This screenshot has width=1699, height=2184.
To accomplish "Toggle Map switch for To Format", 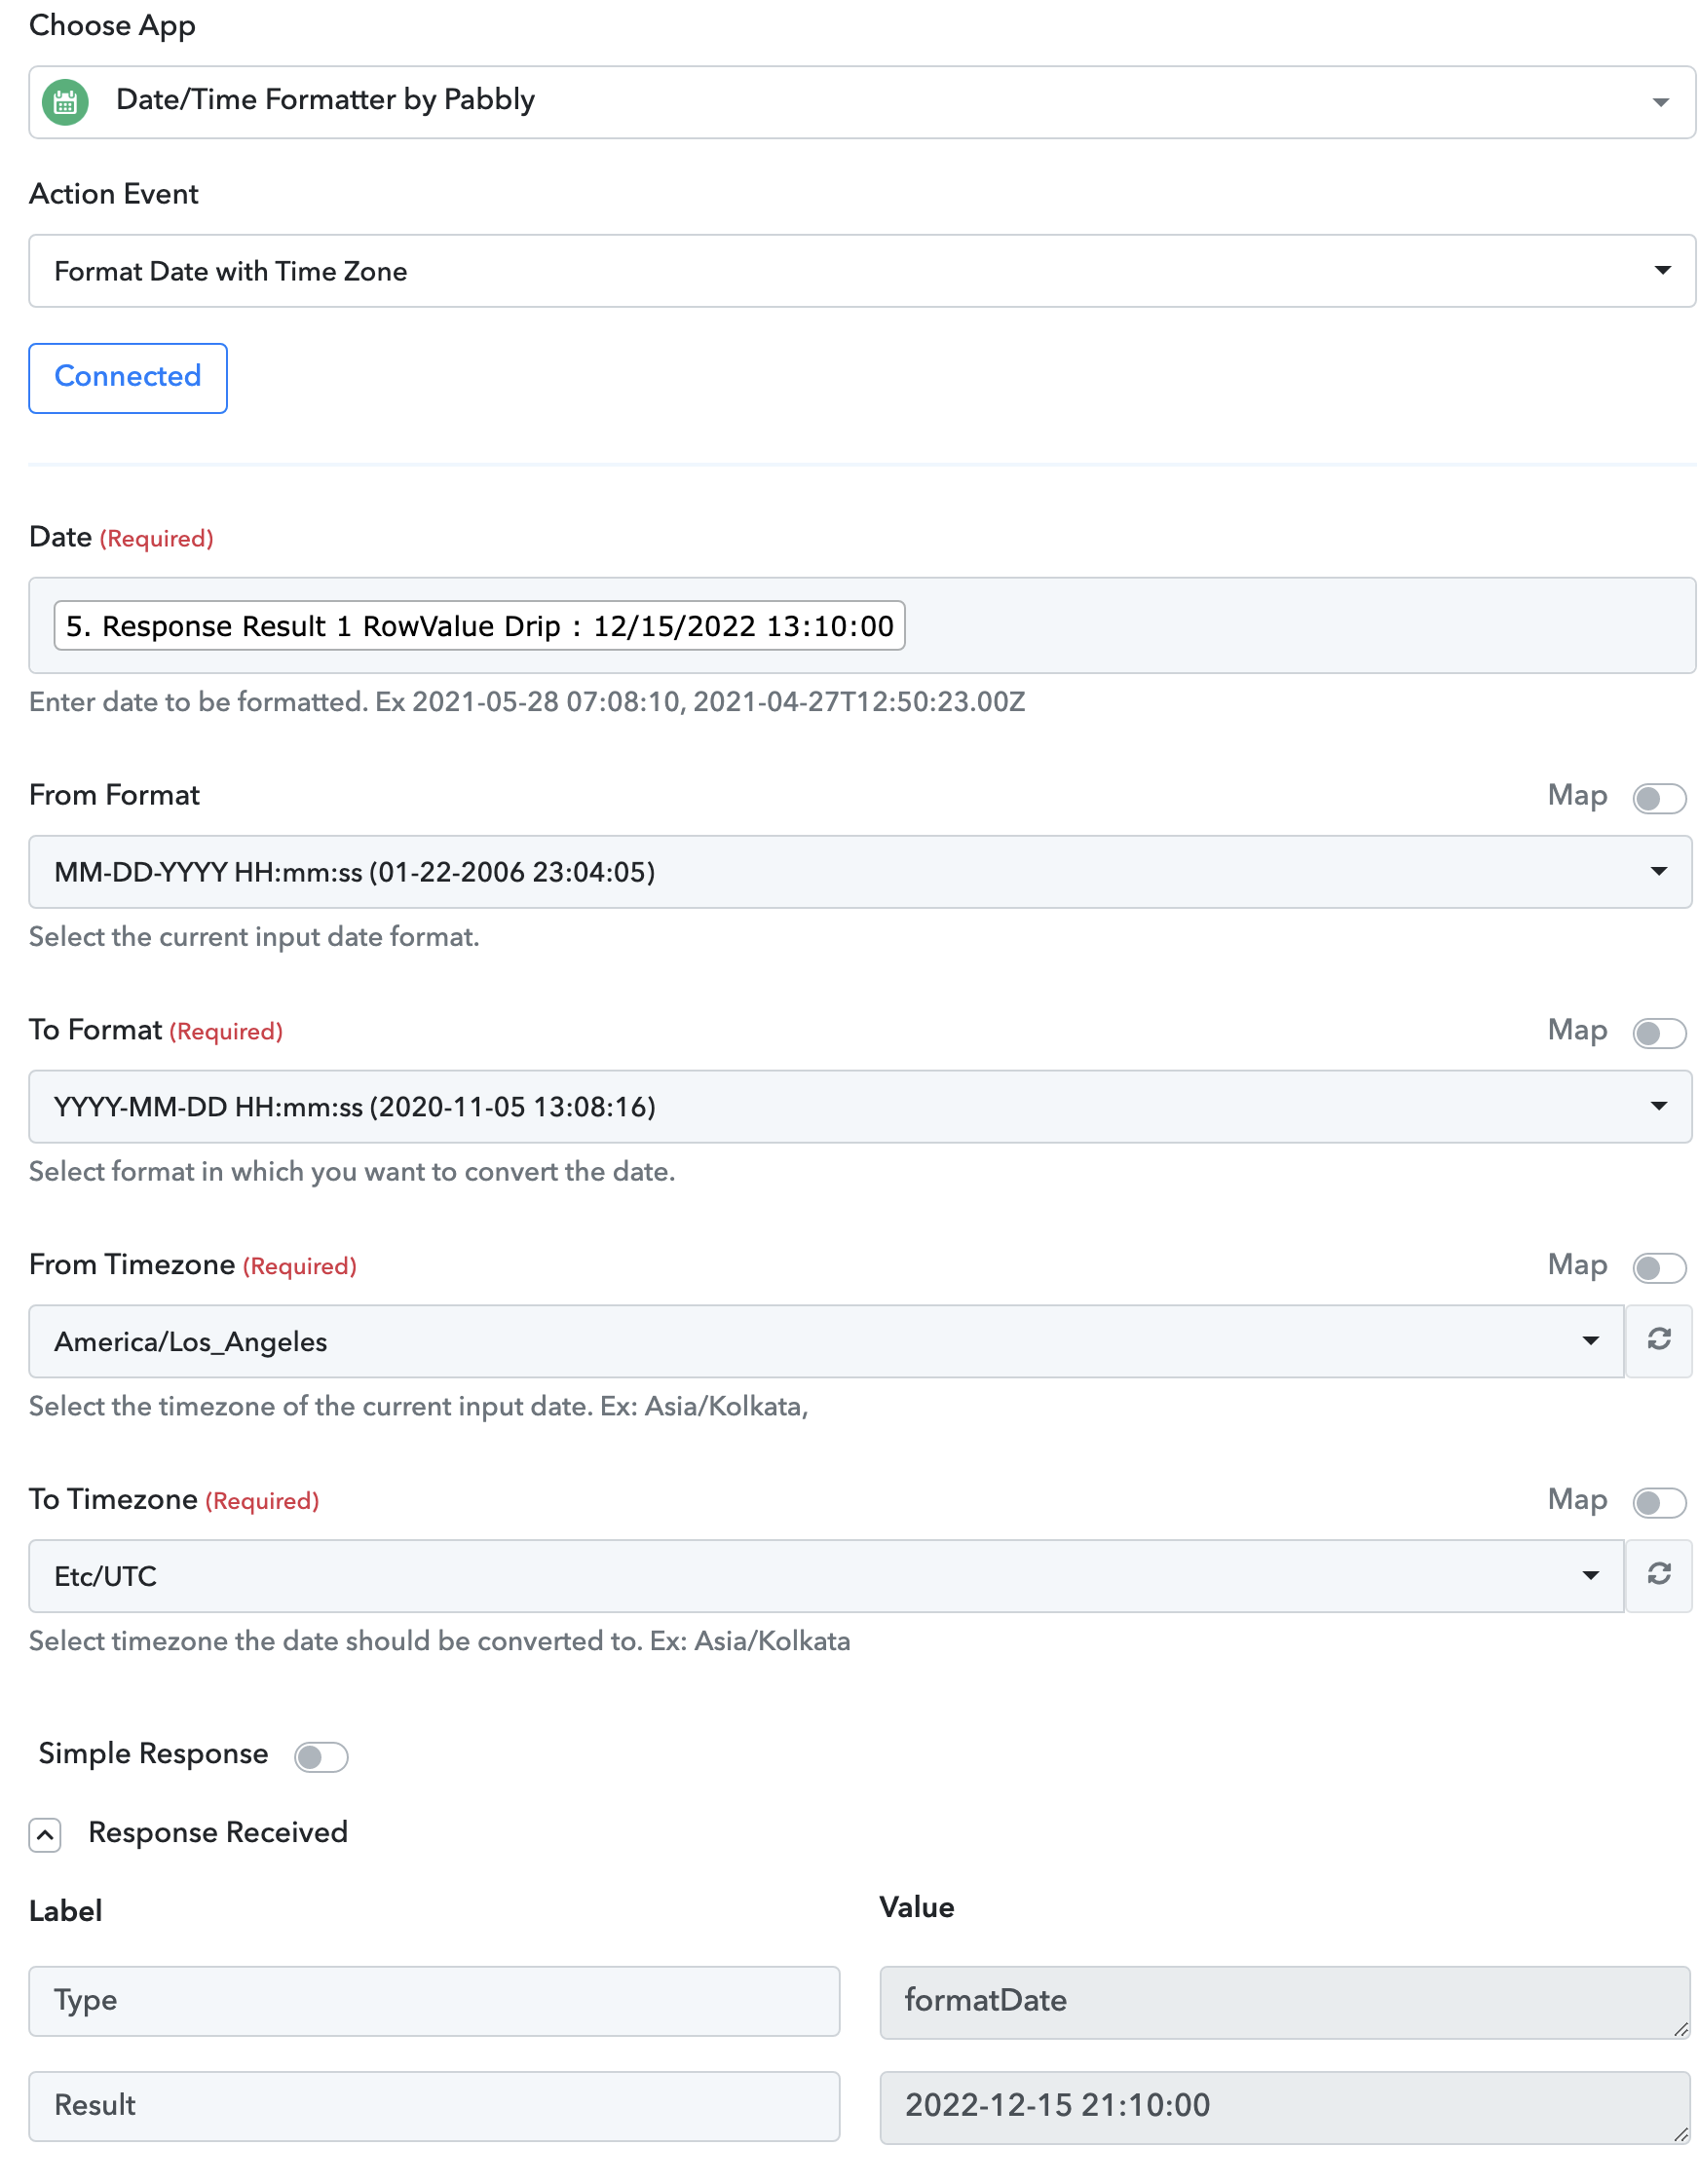I will tap(1660, 1034).
